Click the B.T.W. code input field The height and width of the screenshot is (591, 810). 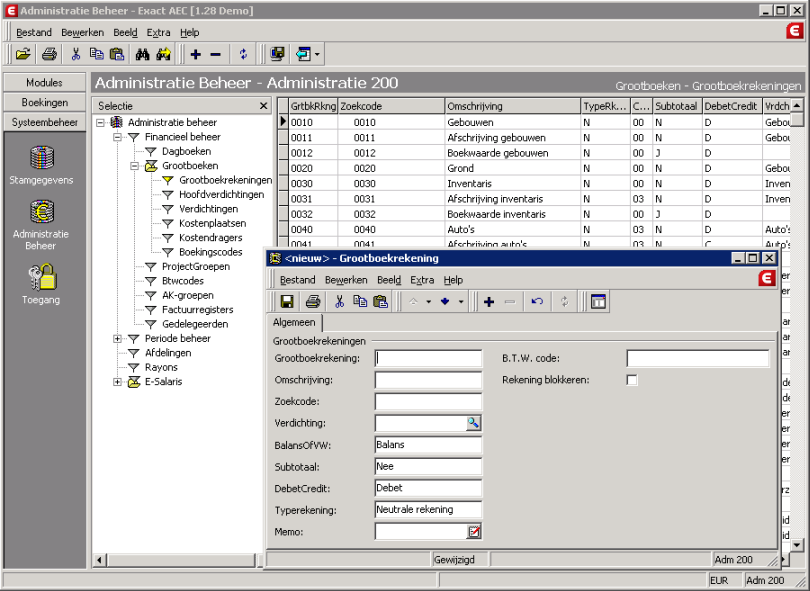click(698, 359)
